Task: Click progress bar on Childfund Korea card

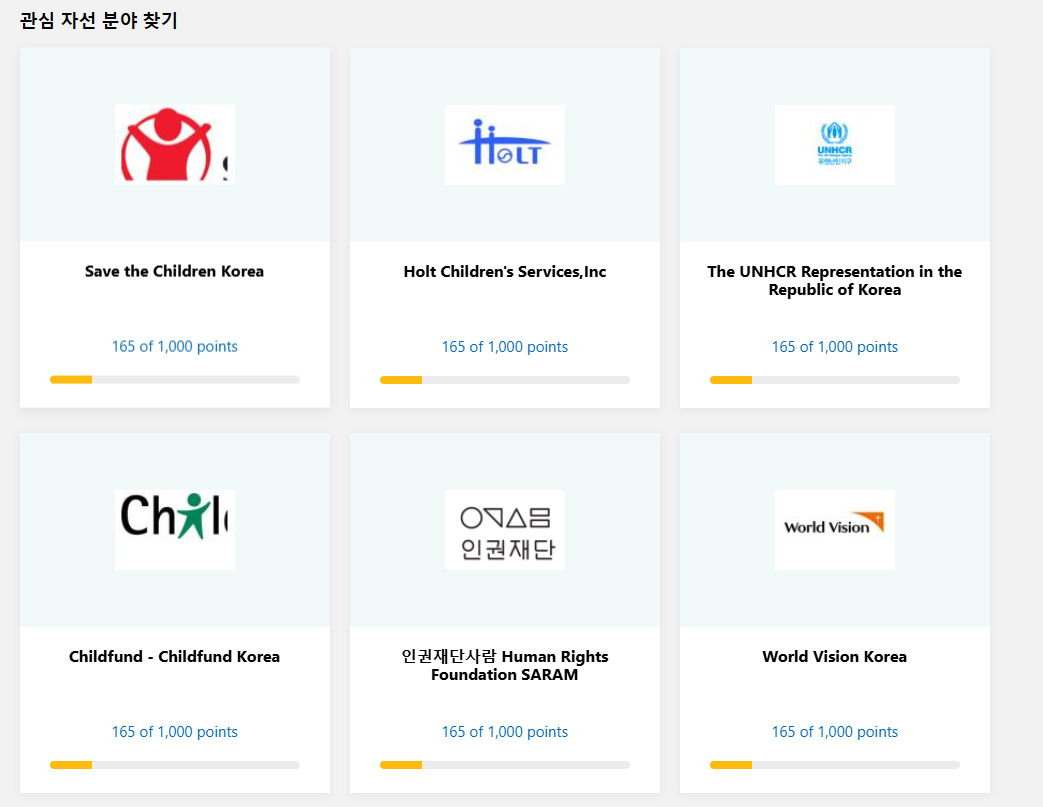Action: click(175, 765)
